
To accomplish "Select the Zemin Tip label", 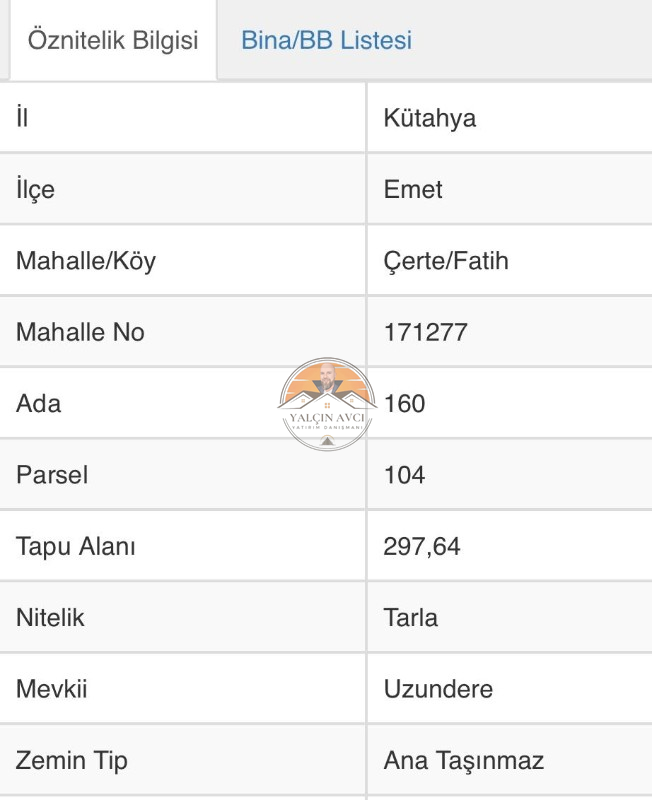I will [71, 761].
